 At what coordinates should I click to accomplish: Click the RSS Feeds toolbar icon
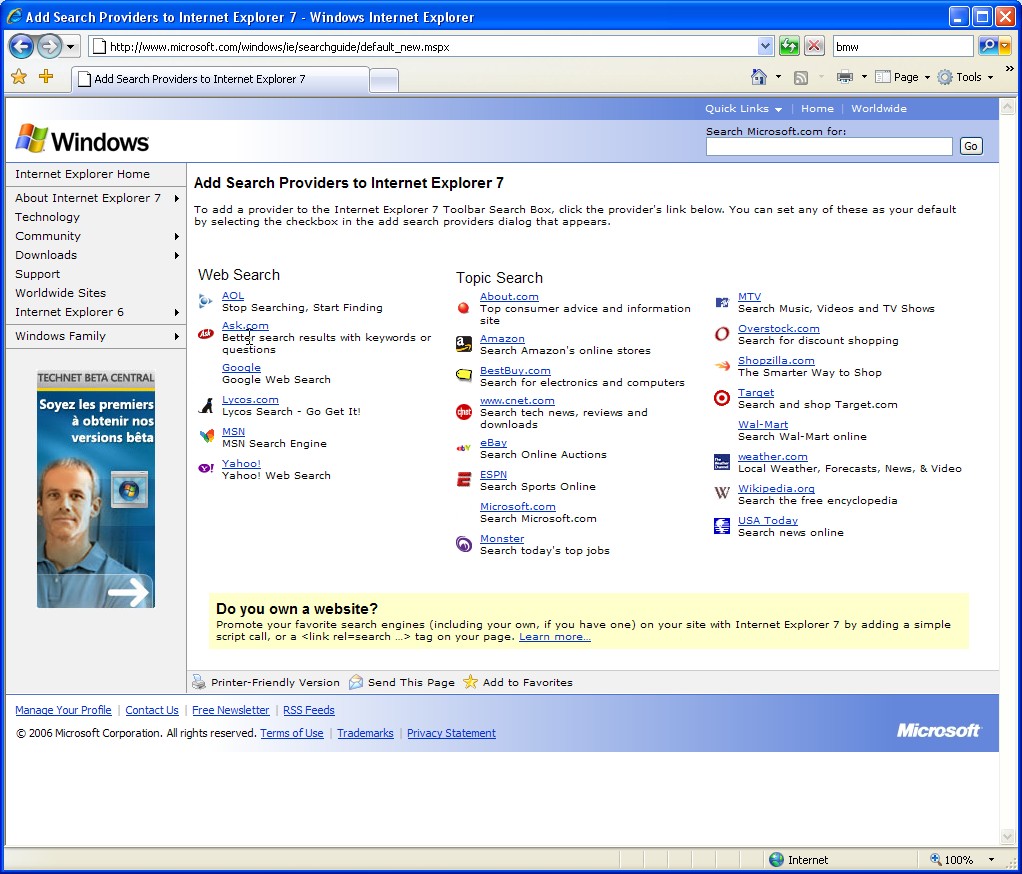pos(800,78)
